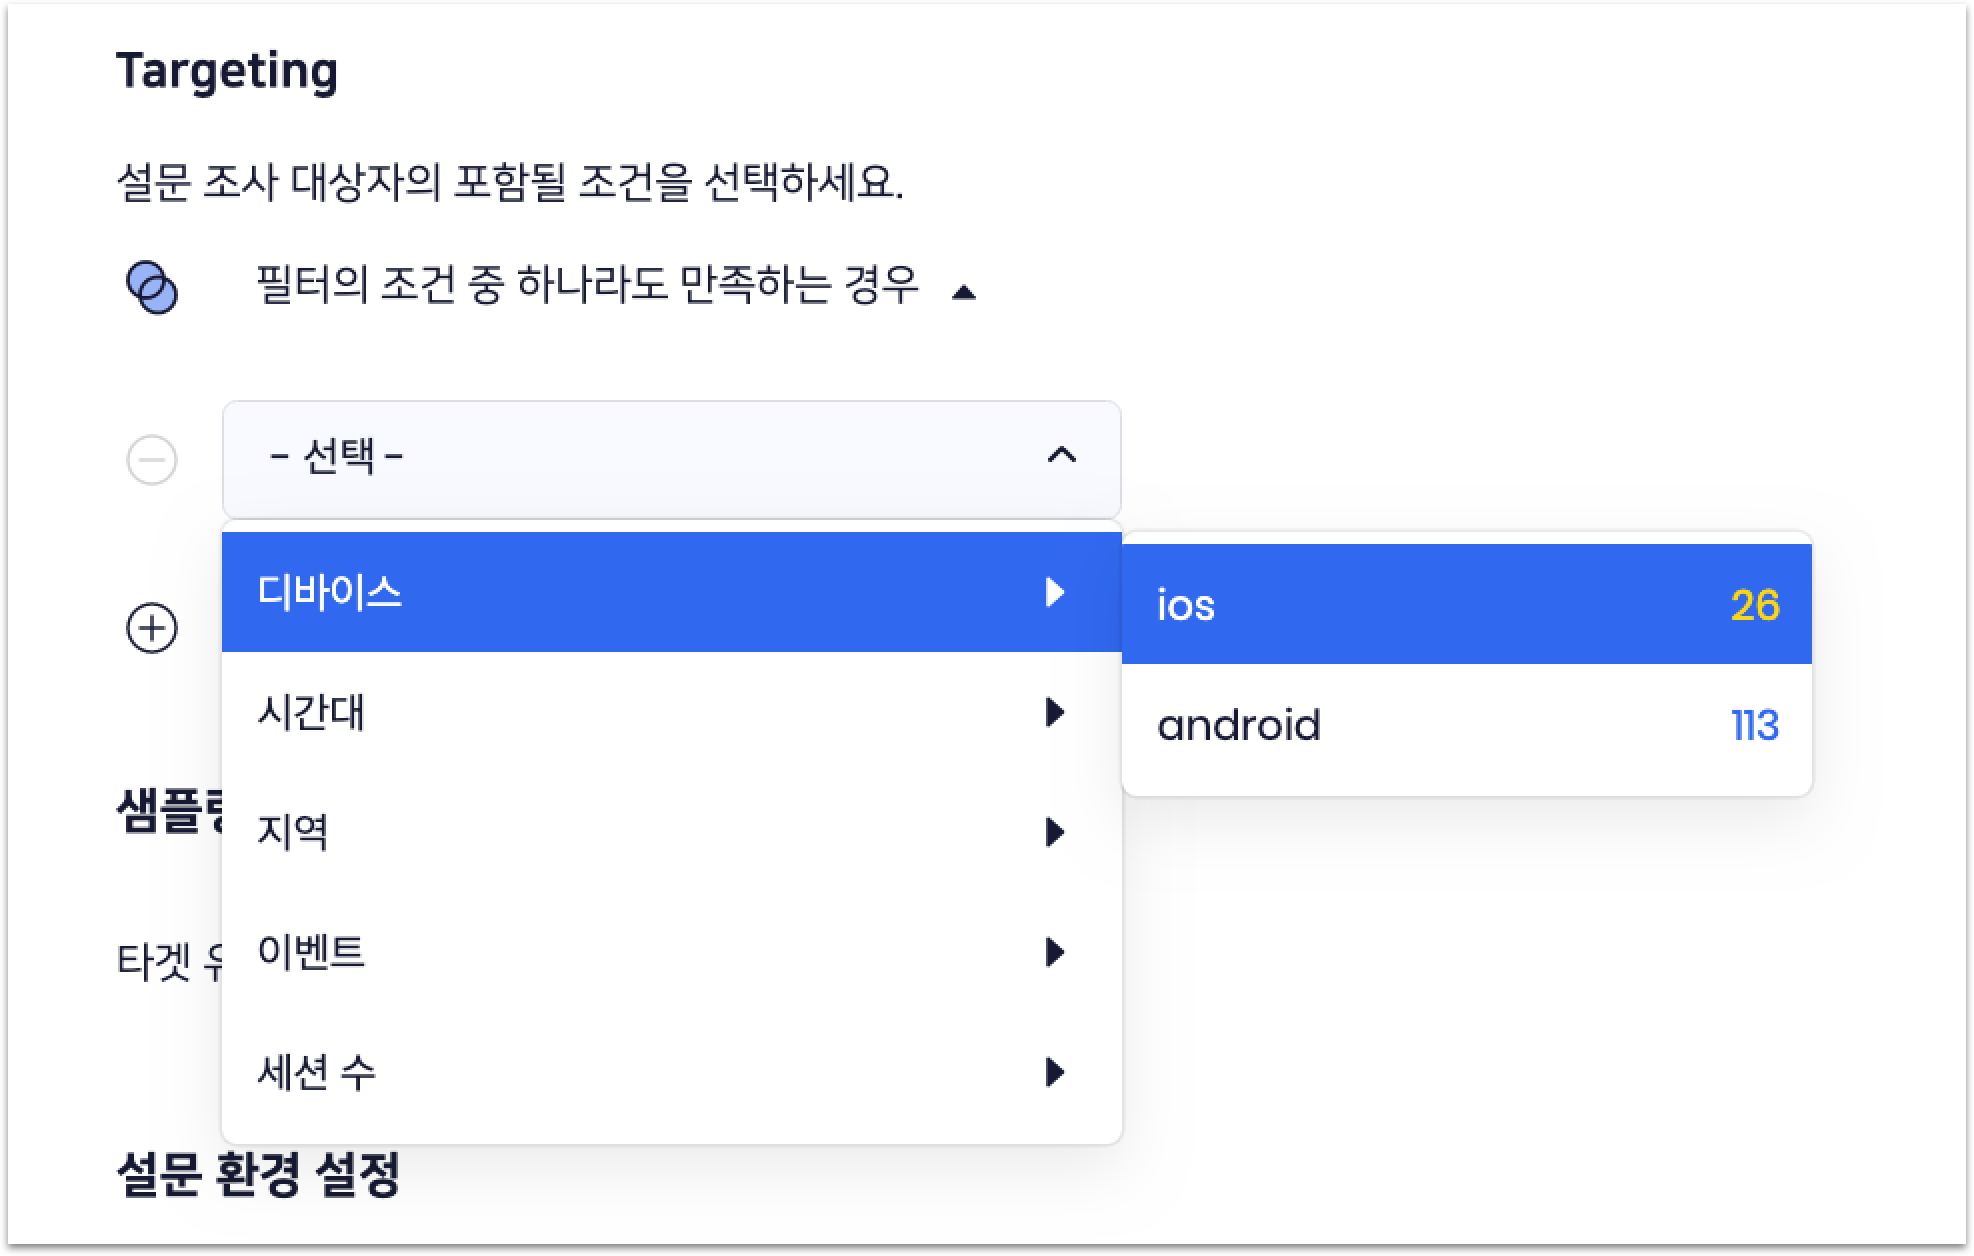The image size is (1974, 1256).
Task: Select the 디바이스 menu item
Action: click(x=330, y=592)
